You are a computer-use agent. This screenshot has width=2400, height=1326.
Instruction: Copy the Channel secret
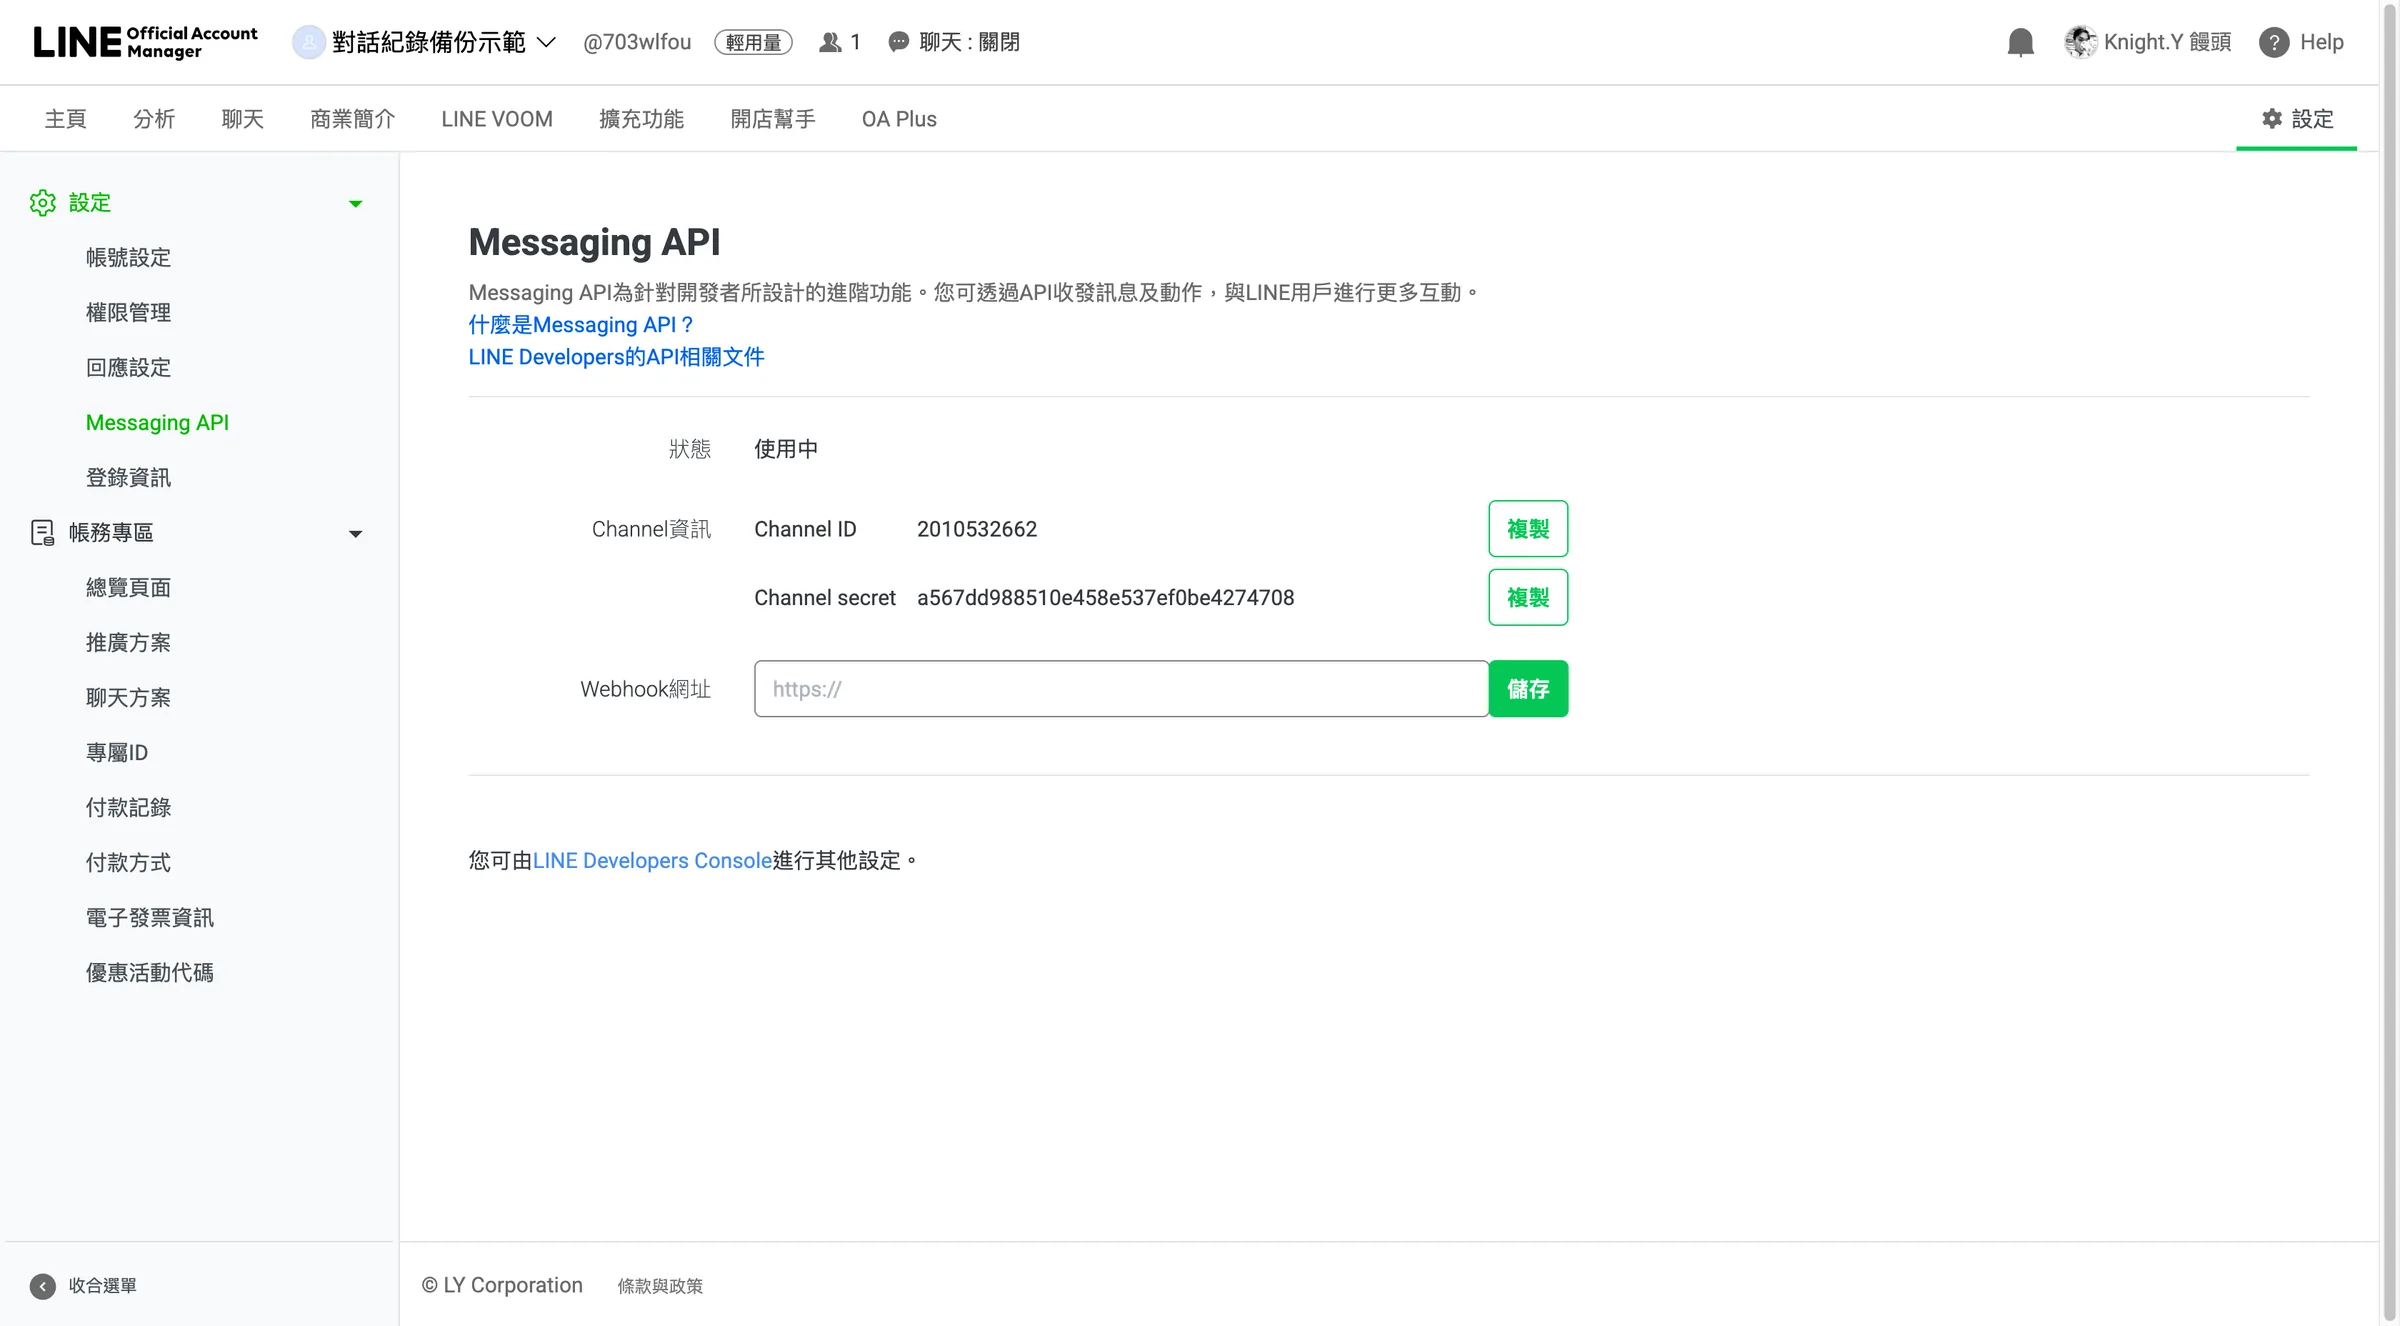tap(1528, 598)
